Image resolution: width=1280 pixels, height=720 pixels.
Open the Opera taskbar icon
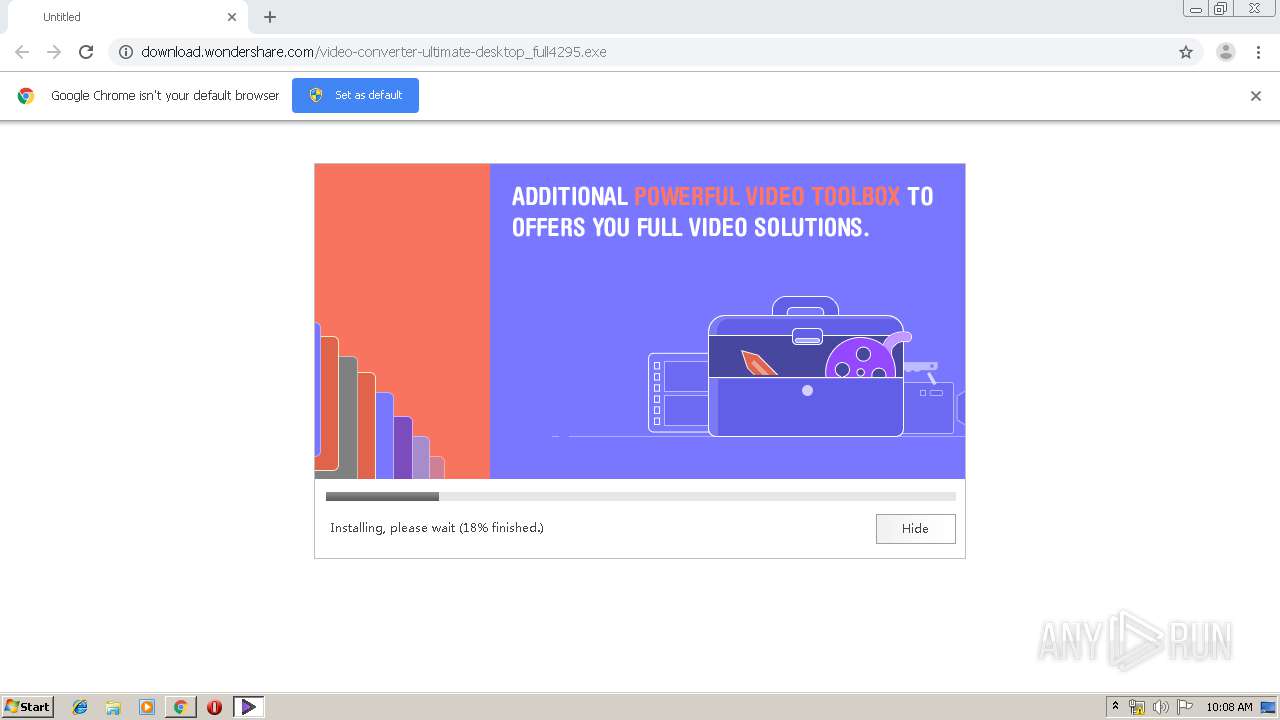click(214, 707)
